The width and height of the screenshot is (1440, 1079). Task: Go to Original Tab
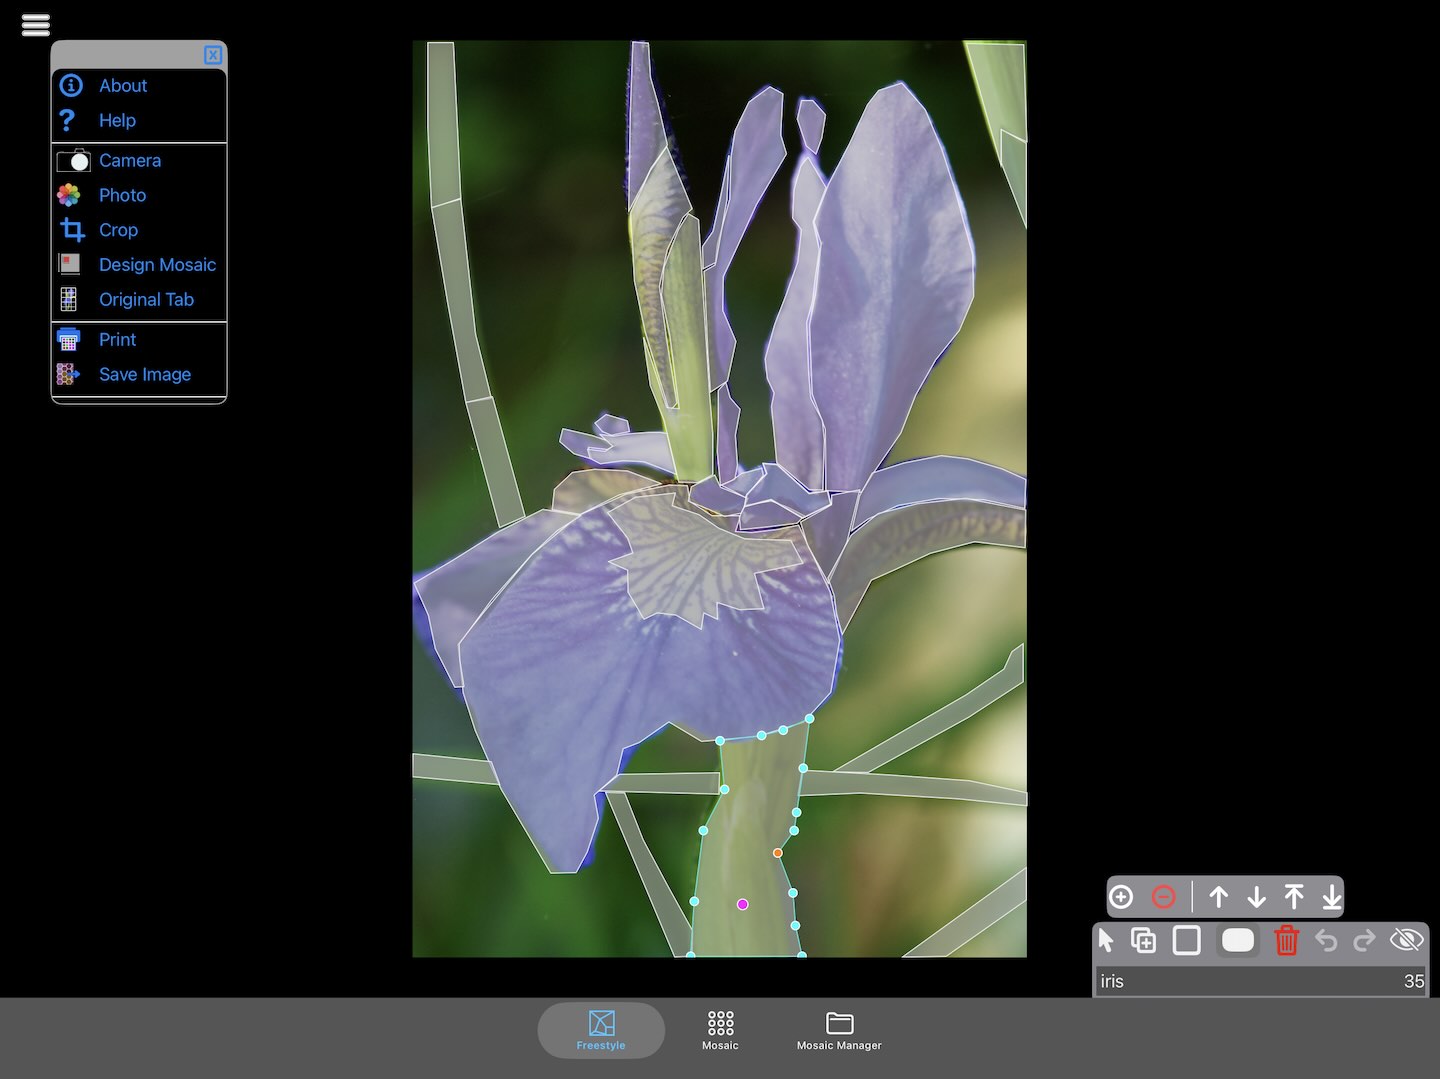tap(139, 300)
